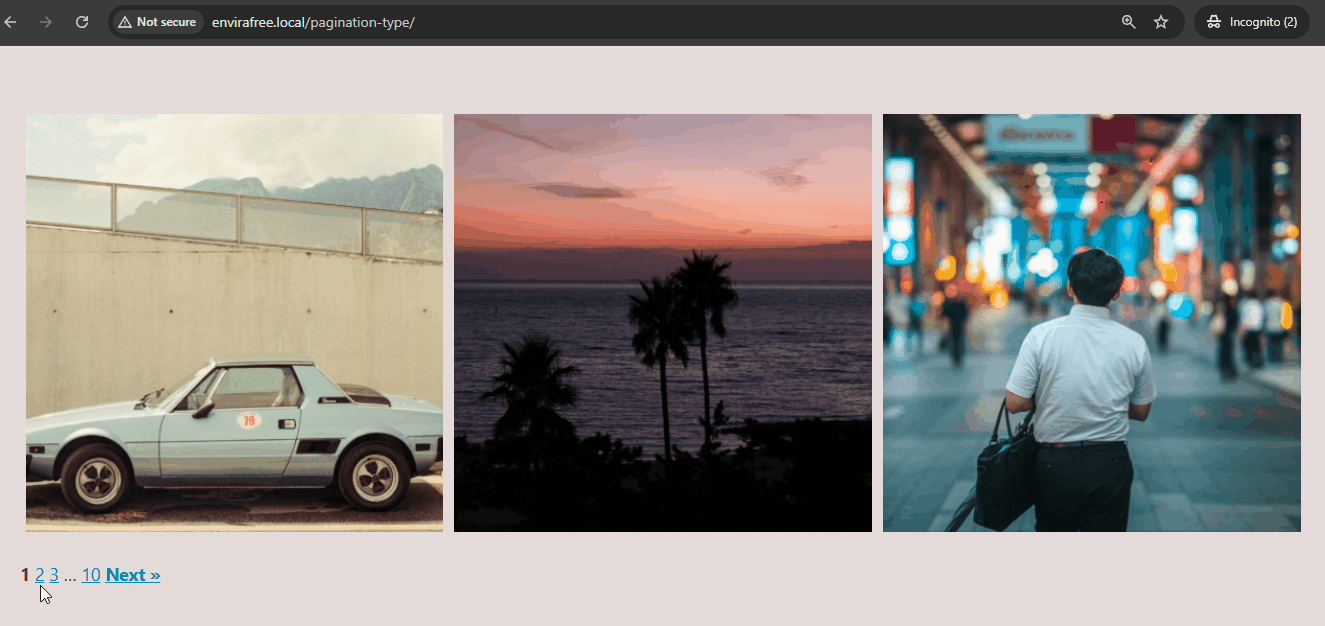1325x626 pixels.
Task: Bookmark this page with the star icon
Action: coord(1161,21)
